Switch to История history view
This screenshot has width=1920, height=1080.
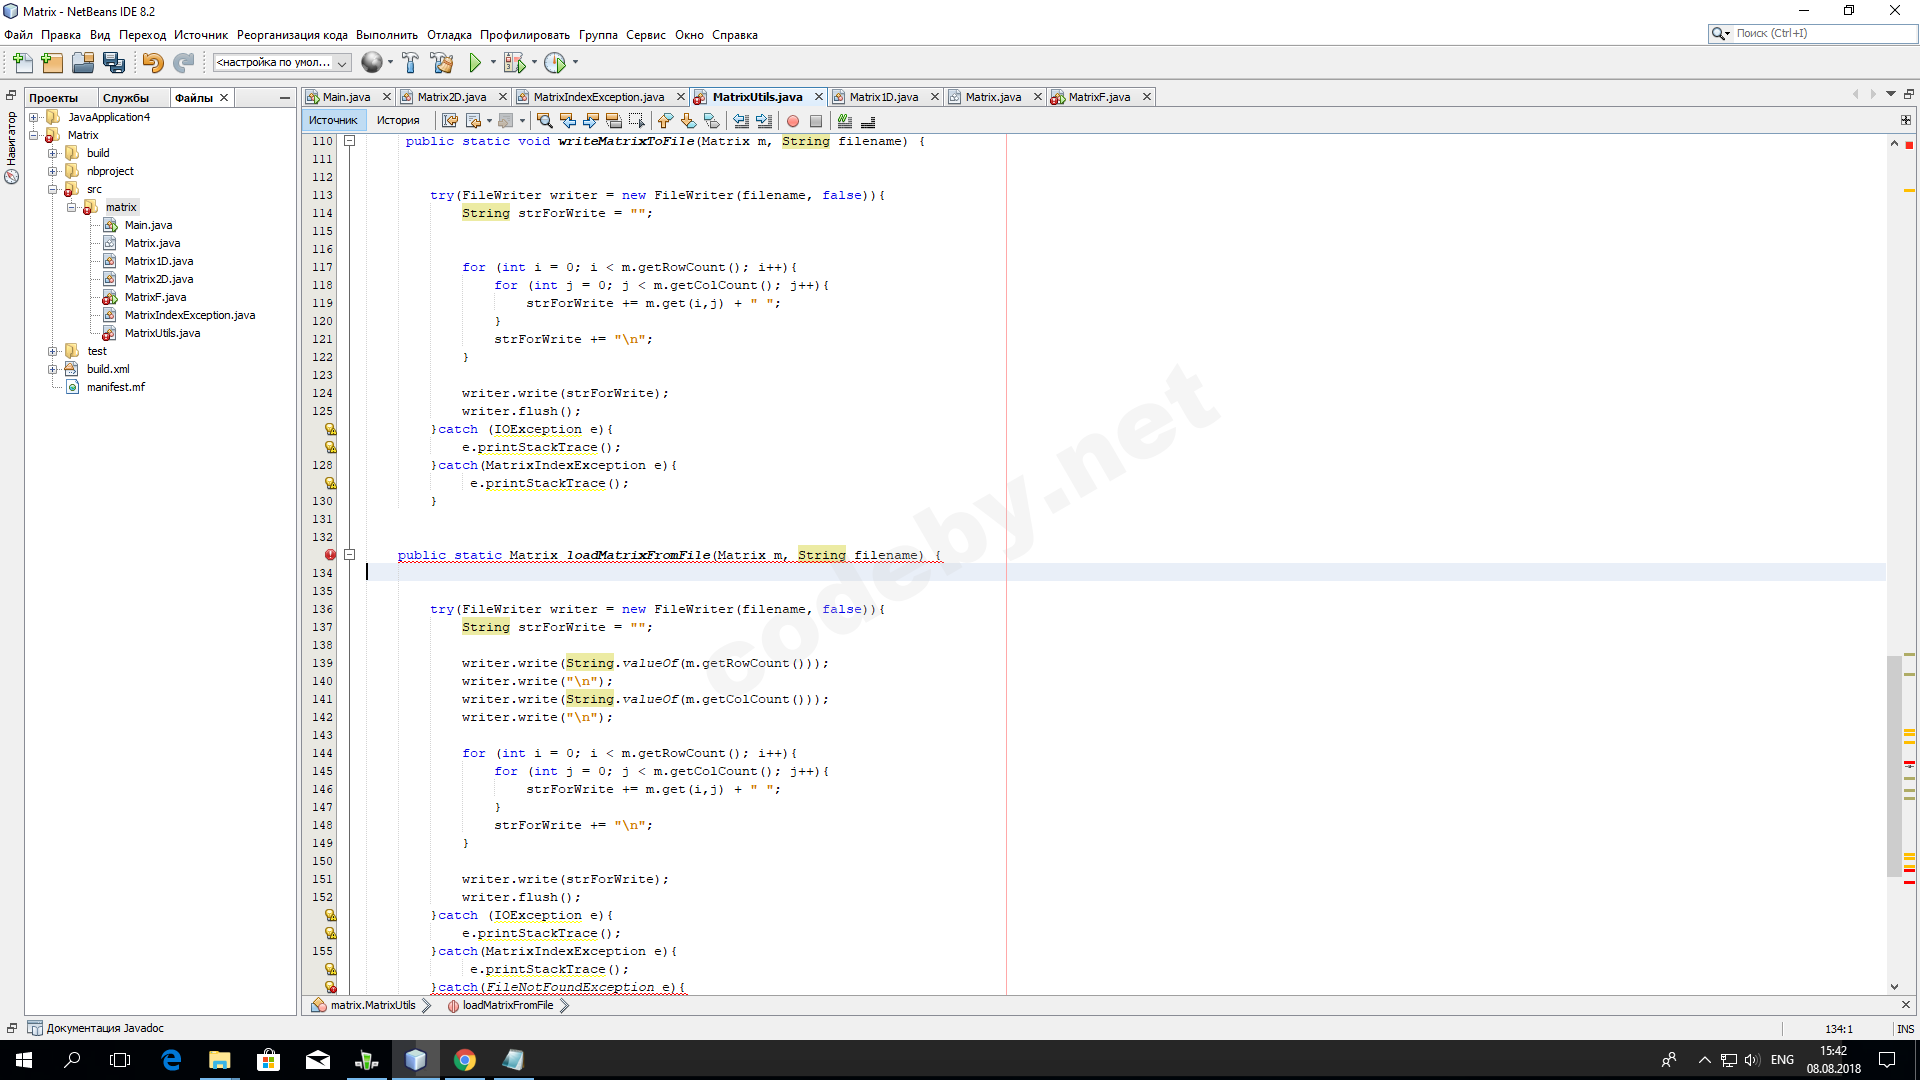pos(398,121)
